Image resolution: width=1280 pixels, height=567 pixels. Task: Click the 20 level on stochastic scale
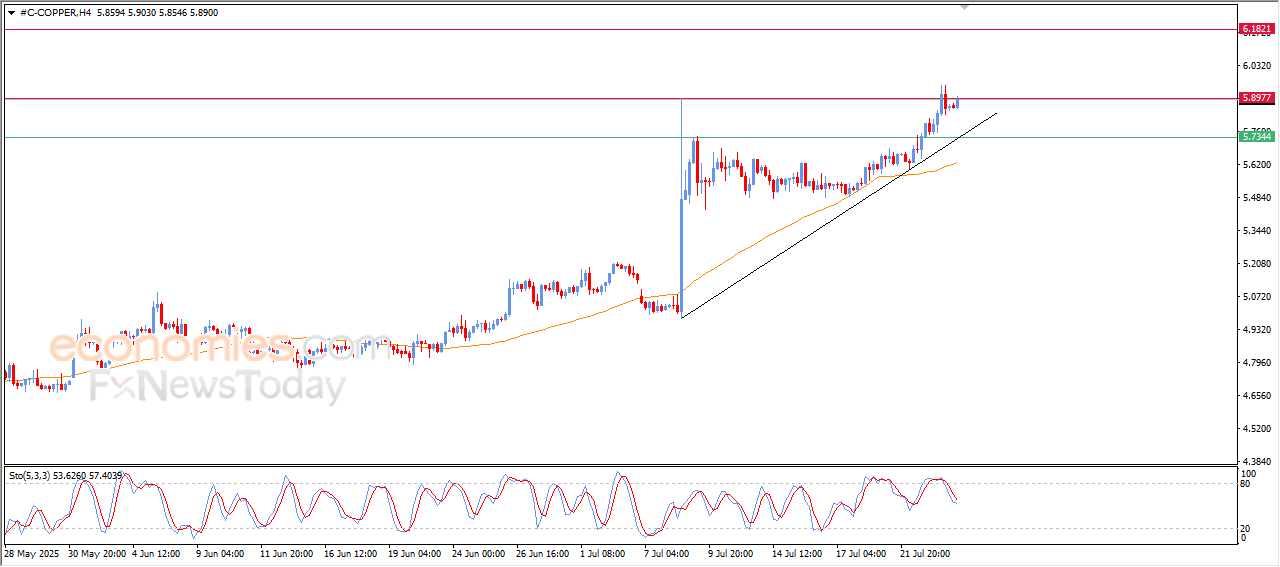click(1246, 528)
